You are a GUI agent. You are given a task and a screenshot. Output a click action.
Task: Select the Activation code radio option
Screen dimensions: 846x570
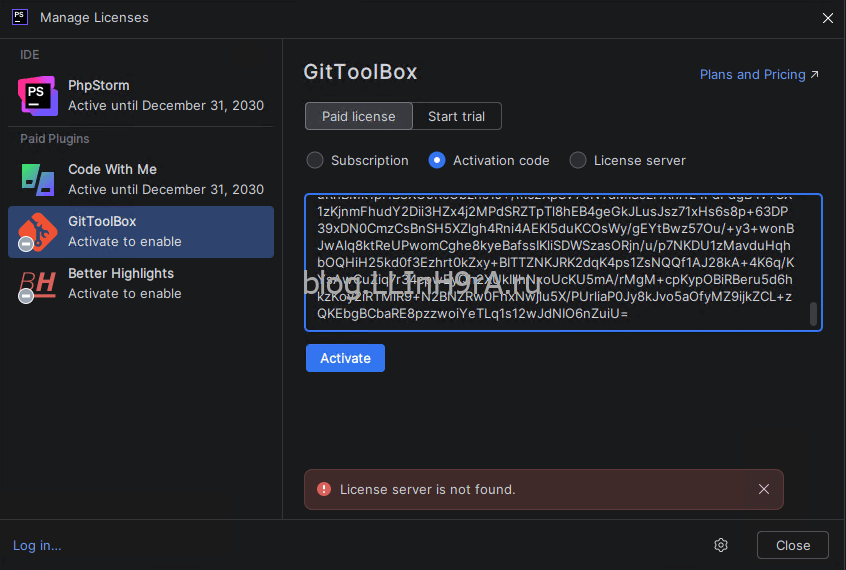(x=437, y=160)
